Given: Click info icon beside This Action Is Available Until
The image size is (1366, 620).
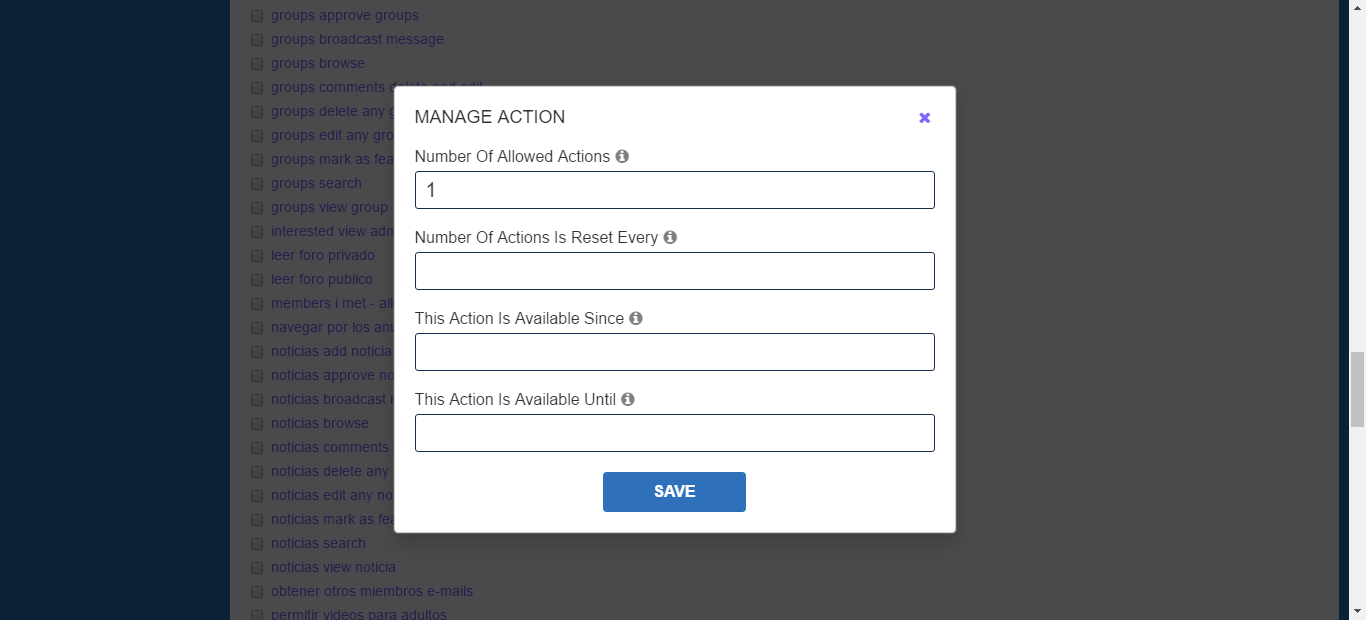Looking at the screenshot, I should pos(628,400).
